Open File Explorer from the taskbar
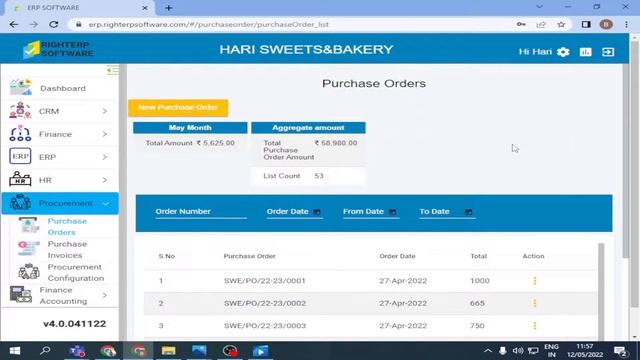640x360 pixels. point(169,351)
